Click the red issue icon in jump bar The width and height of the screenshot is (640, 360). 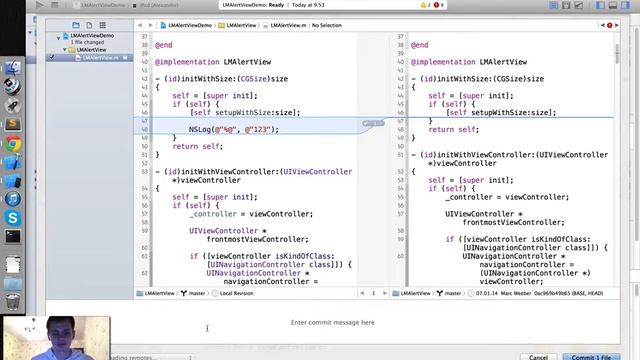click(610, 25)
